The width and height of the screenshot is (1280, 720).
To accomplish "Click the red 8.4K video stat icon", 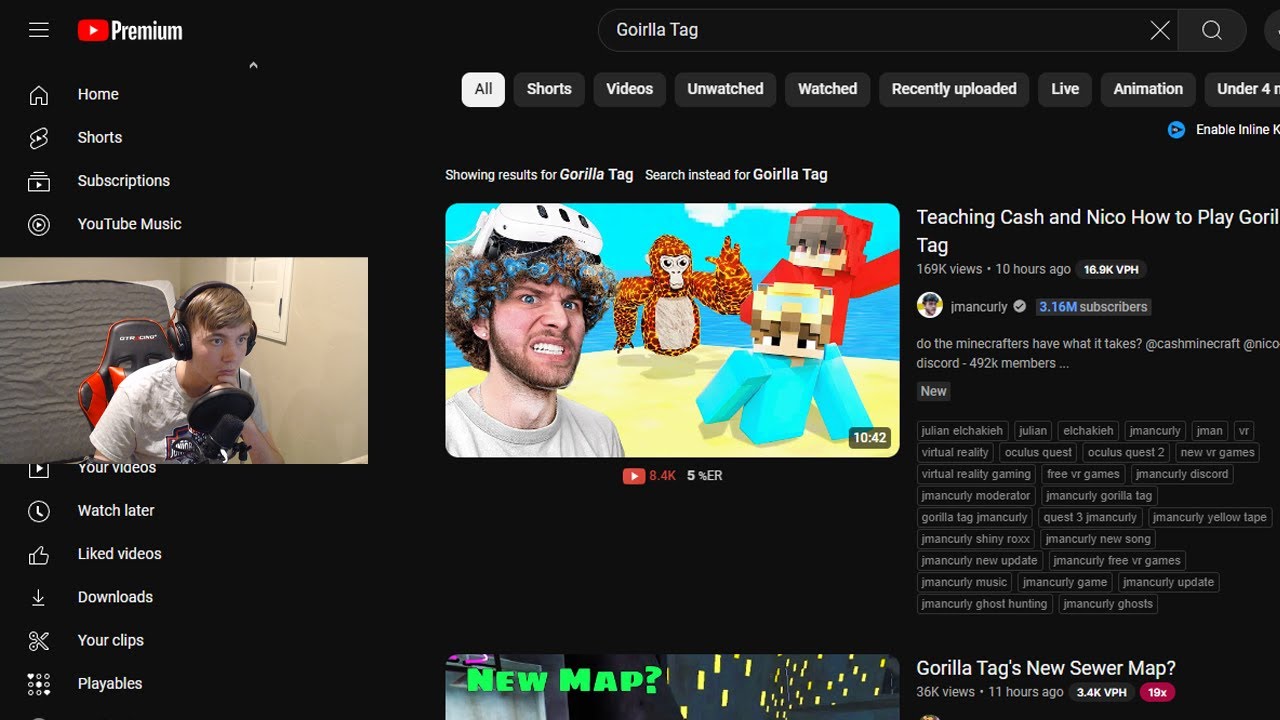I will point(634,476).
